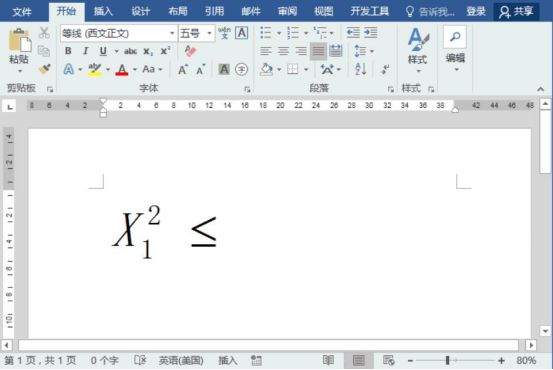Click 登录 Sign in

476,12
